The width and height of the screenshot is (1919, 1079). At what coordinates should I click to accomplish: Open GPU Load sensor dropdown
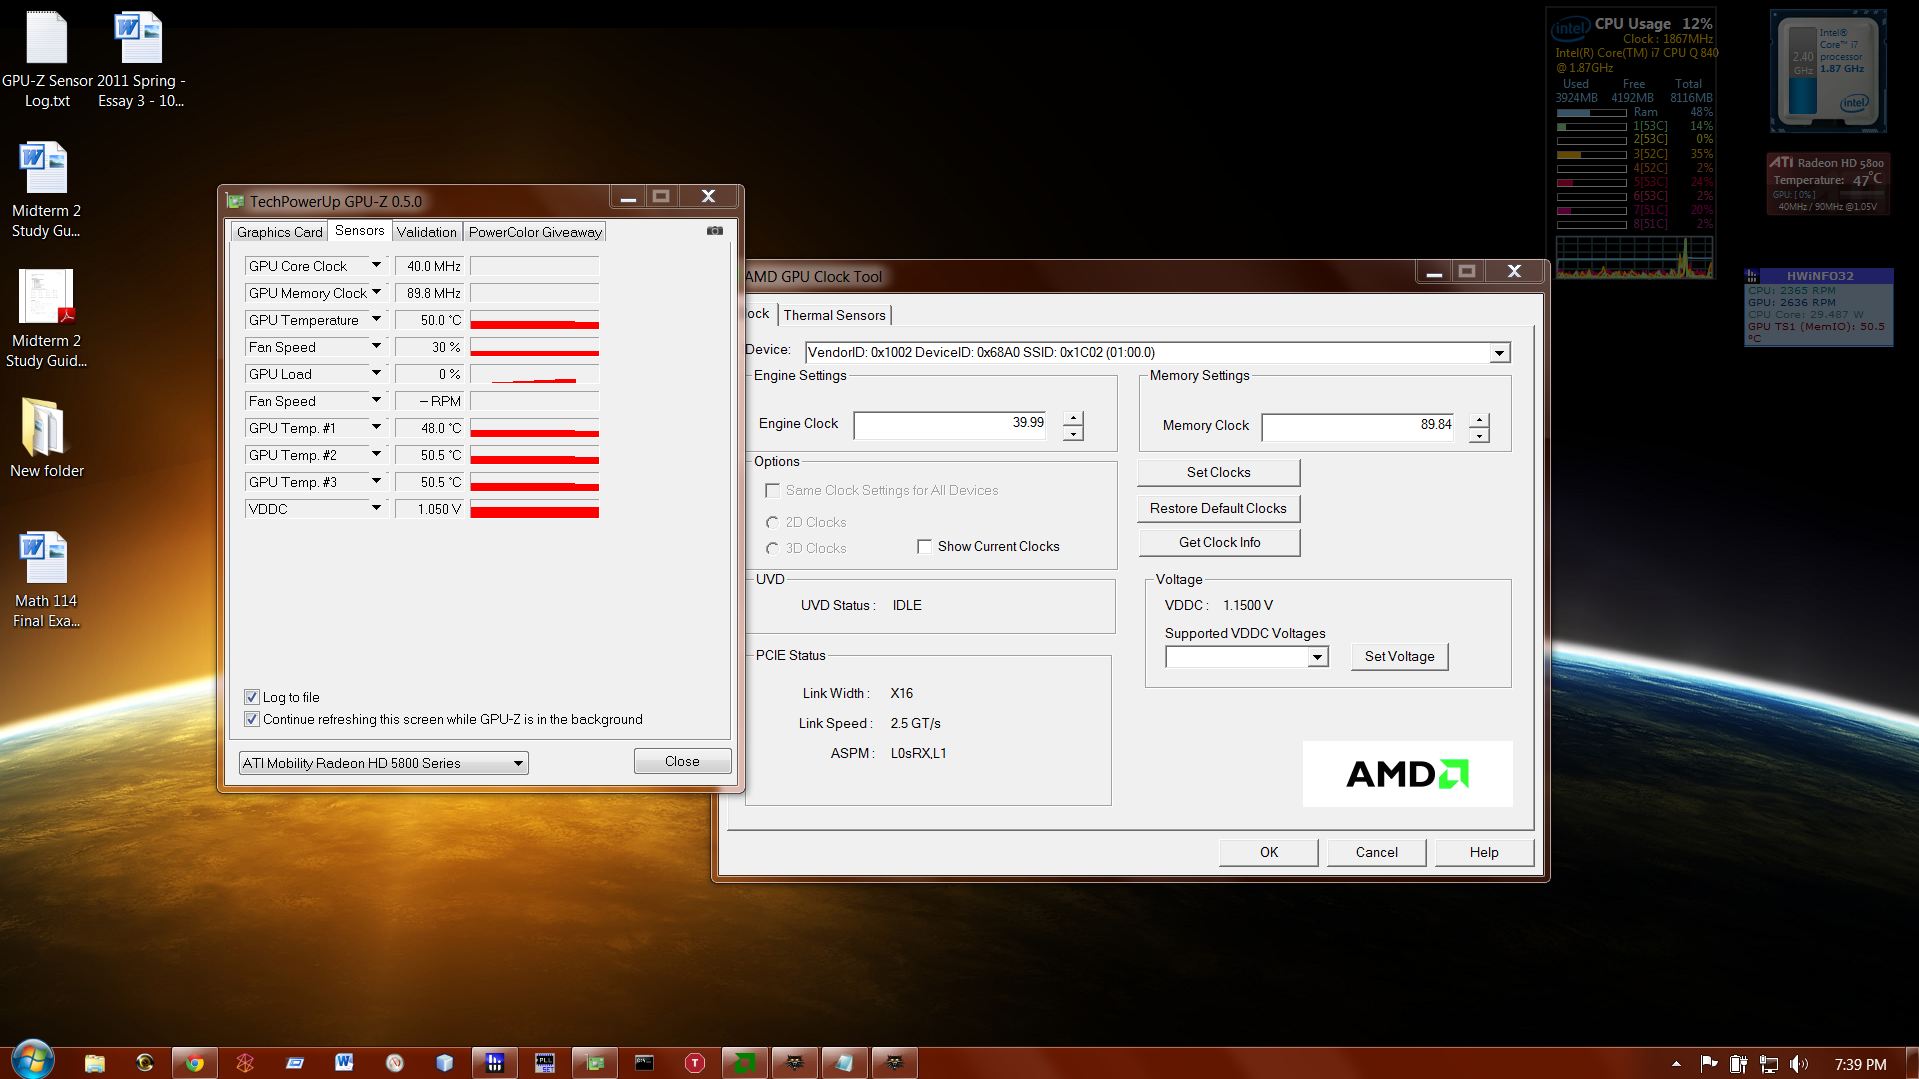(376, 373)
